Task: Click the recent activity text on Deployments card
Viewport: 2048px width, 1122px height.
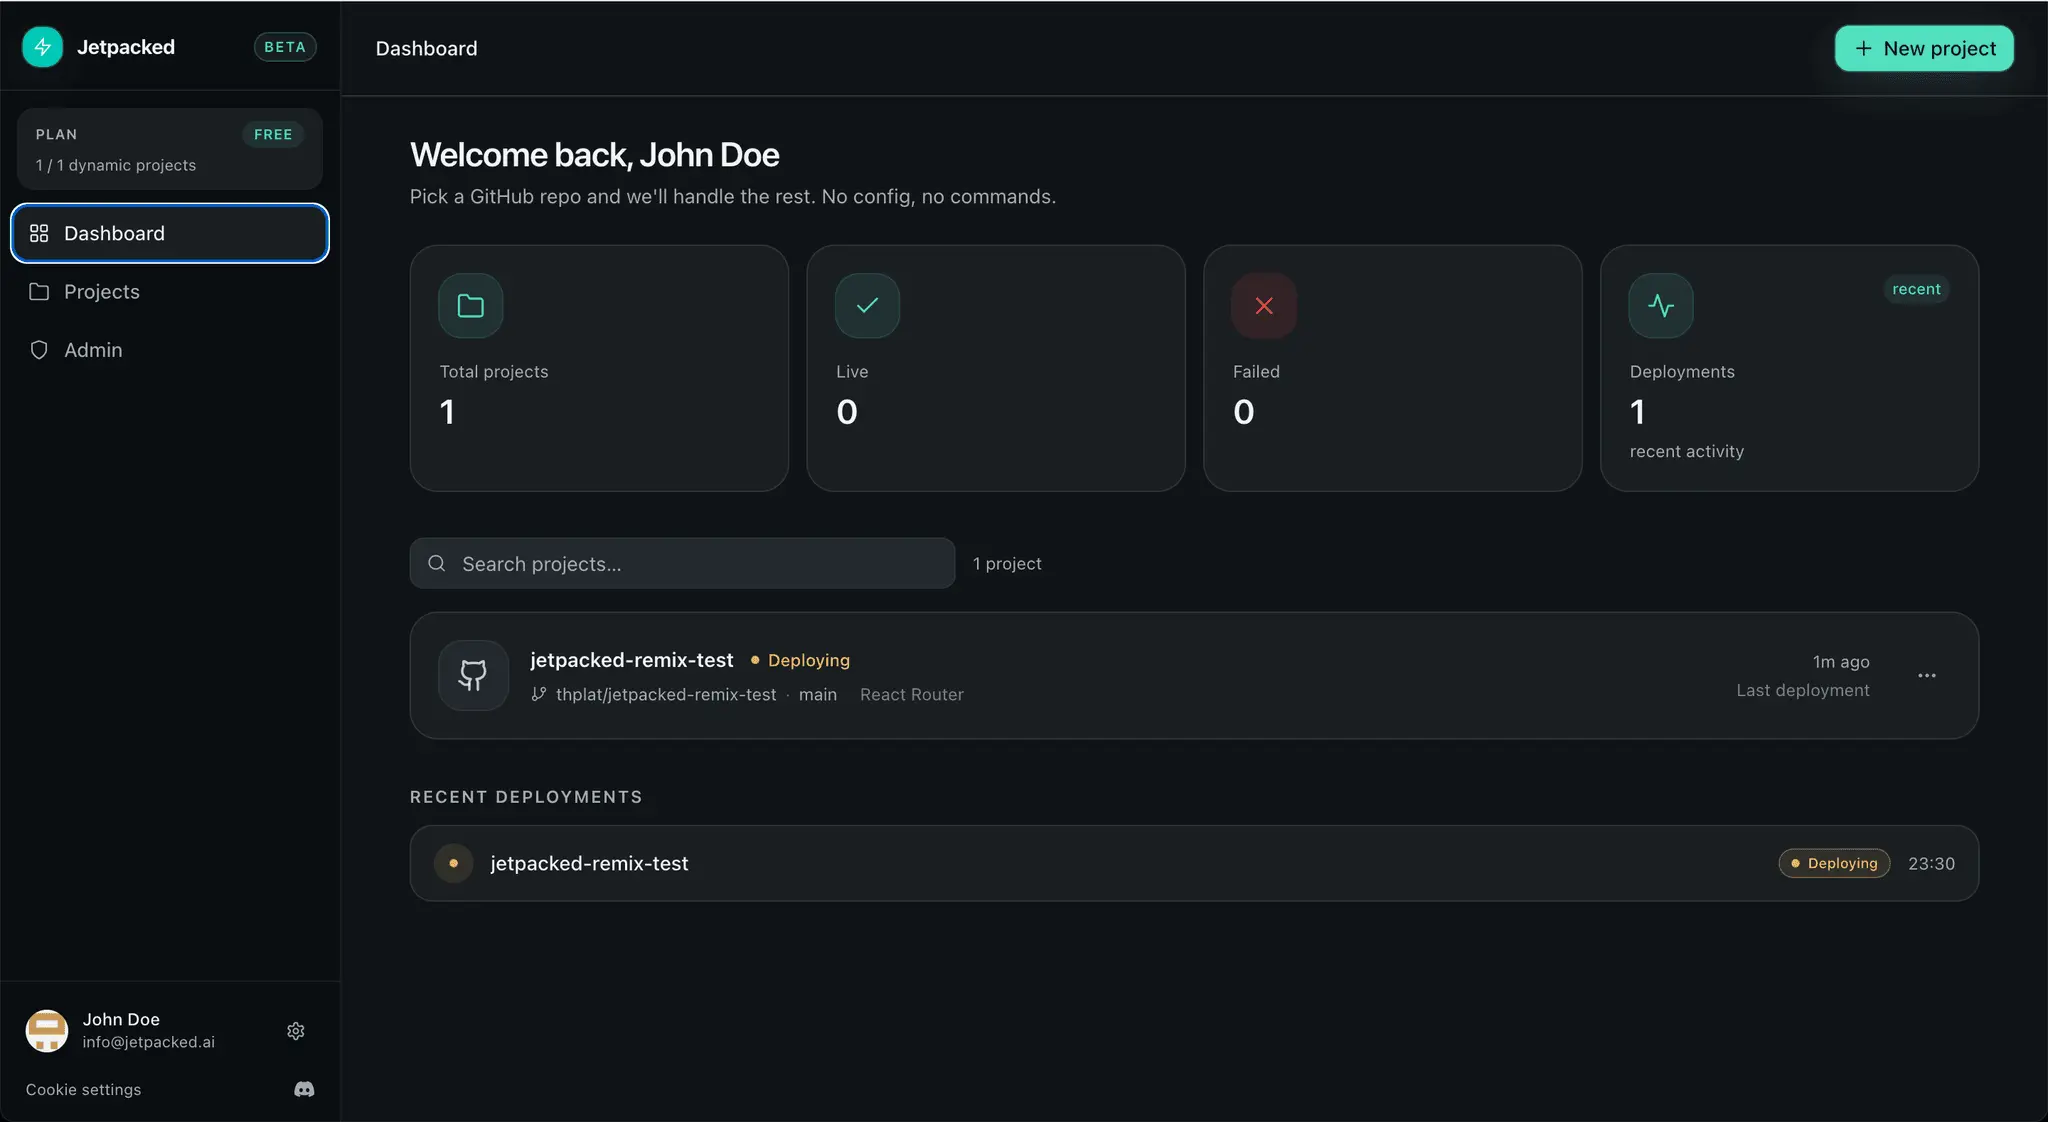Action: pos(1687,451)
